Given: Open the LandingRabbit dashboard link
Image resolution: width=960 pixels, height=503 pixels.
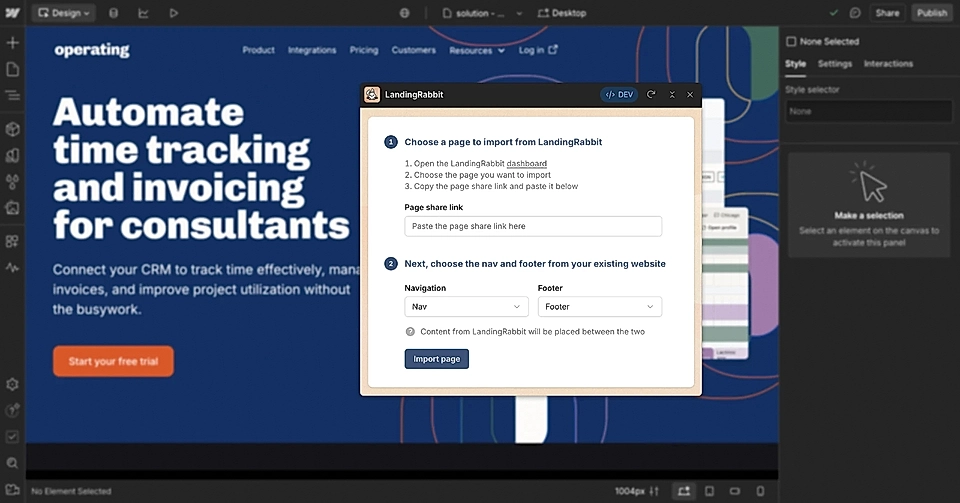Looking at the screenshot, I should pos(527,163).
